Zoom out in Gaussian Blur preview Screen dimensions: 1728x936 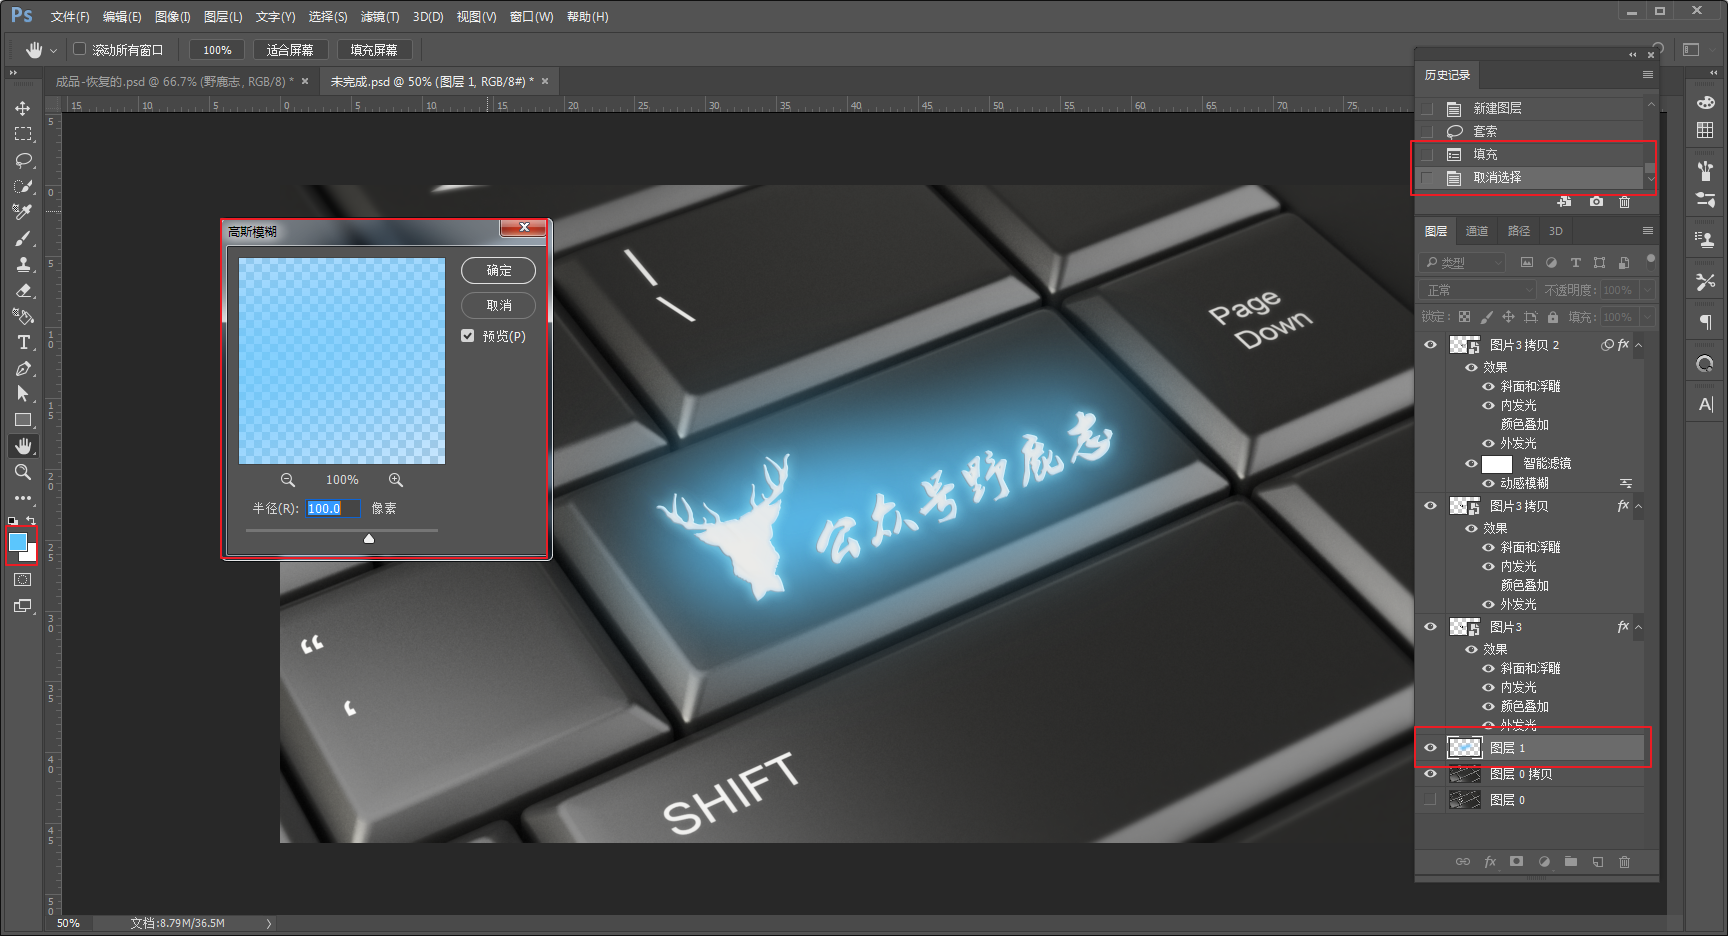tap(288, 480)
